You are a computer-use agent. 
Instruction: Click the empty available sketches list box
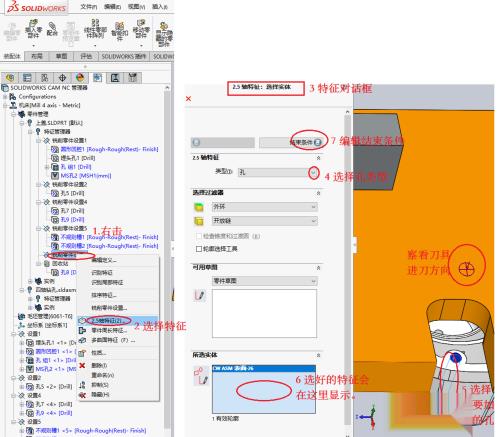pyautogui.click(x=264, y=313)
